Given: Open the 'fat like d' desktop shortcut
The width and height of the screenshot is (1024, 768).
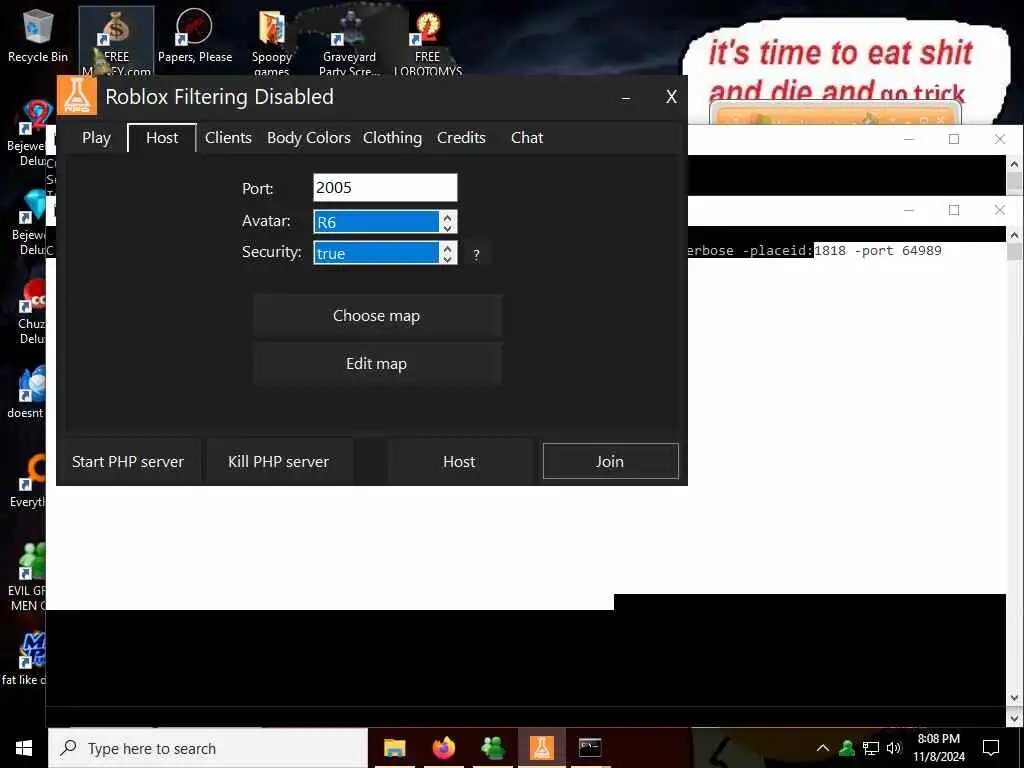Looking at the screenshot, I should click(x=26, y=658).
